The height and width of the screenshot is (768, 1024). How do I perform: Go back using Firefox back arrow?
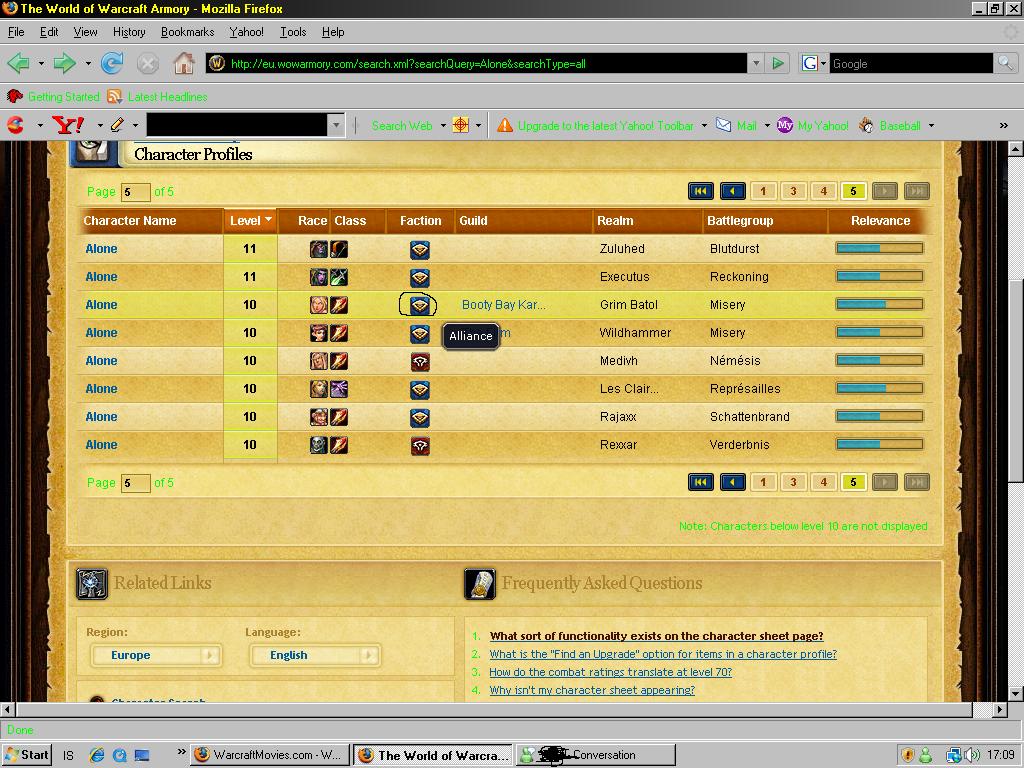click(18, 63)
